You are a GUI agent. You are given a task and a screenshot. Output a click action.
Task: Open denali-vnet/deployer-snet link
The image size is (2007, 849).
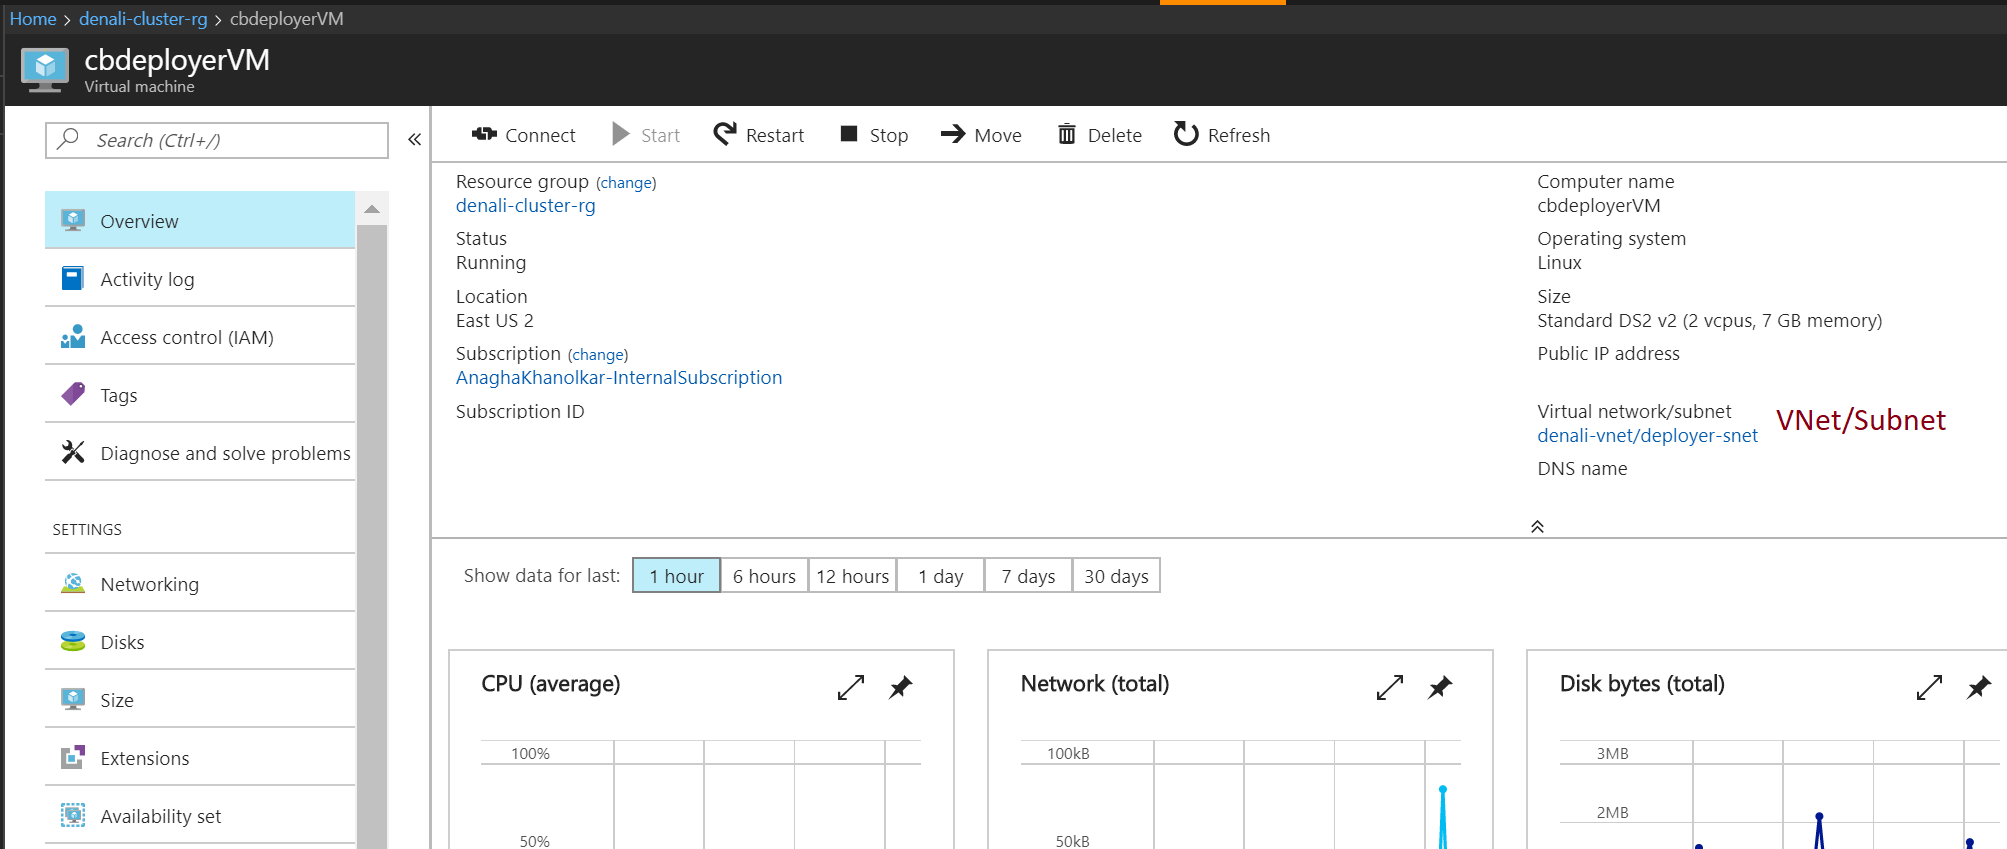tap(1647, 435)
